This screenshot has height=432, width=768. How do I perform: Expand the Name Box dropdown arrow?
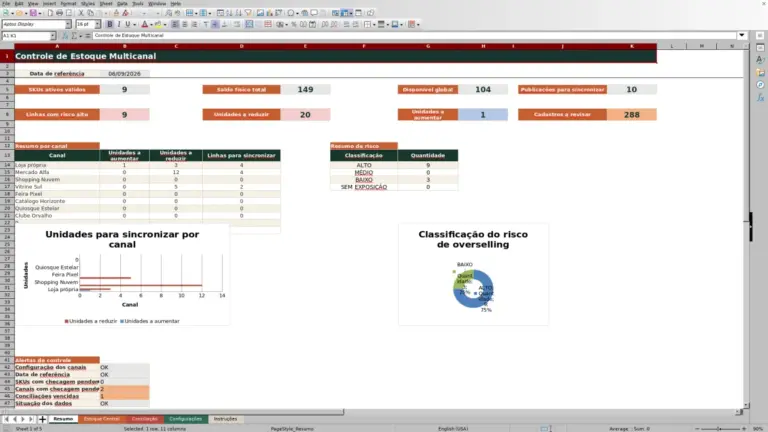(52, 36)
